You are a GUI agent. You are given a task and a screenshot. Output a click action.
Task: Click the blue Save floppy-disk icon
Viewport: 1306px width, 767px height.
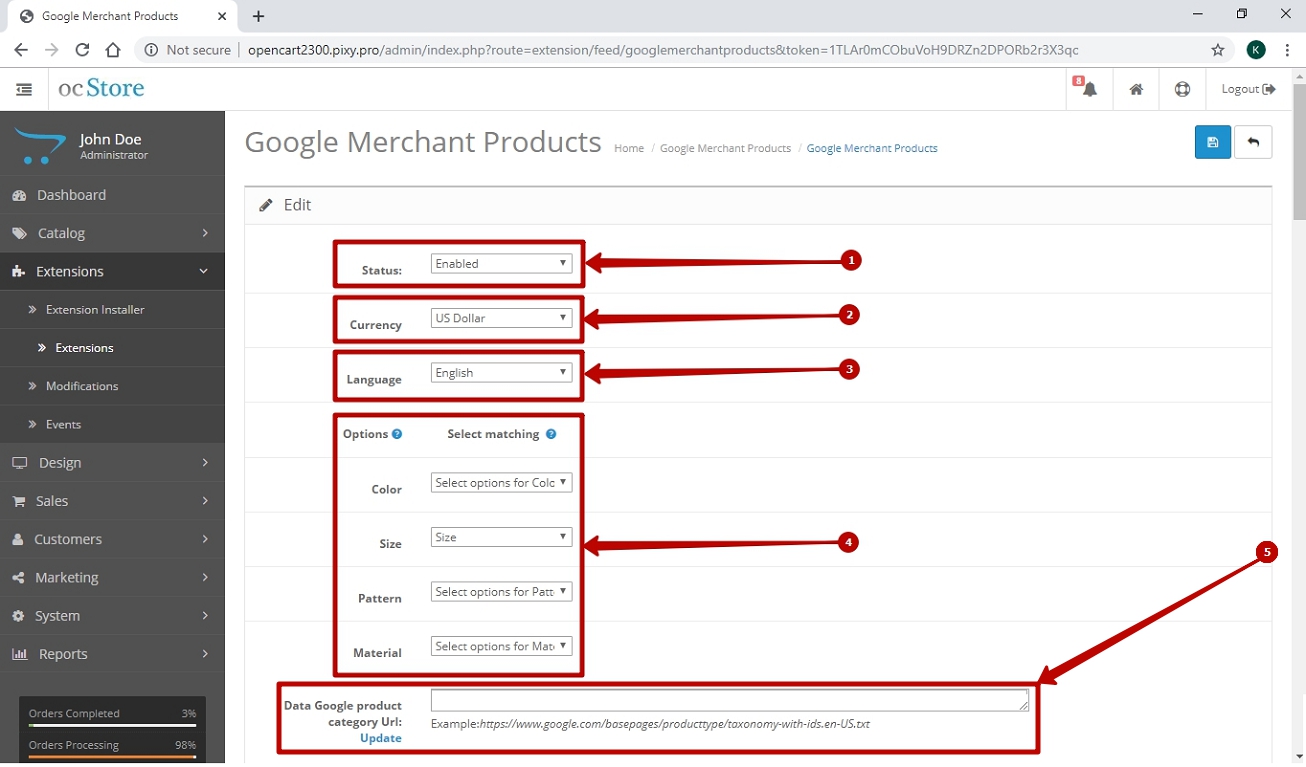1212,142
